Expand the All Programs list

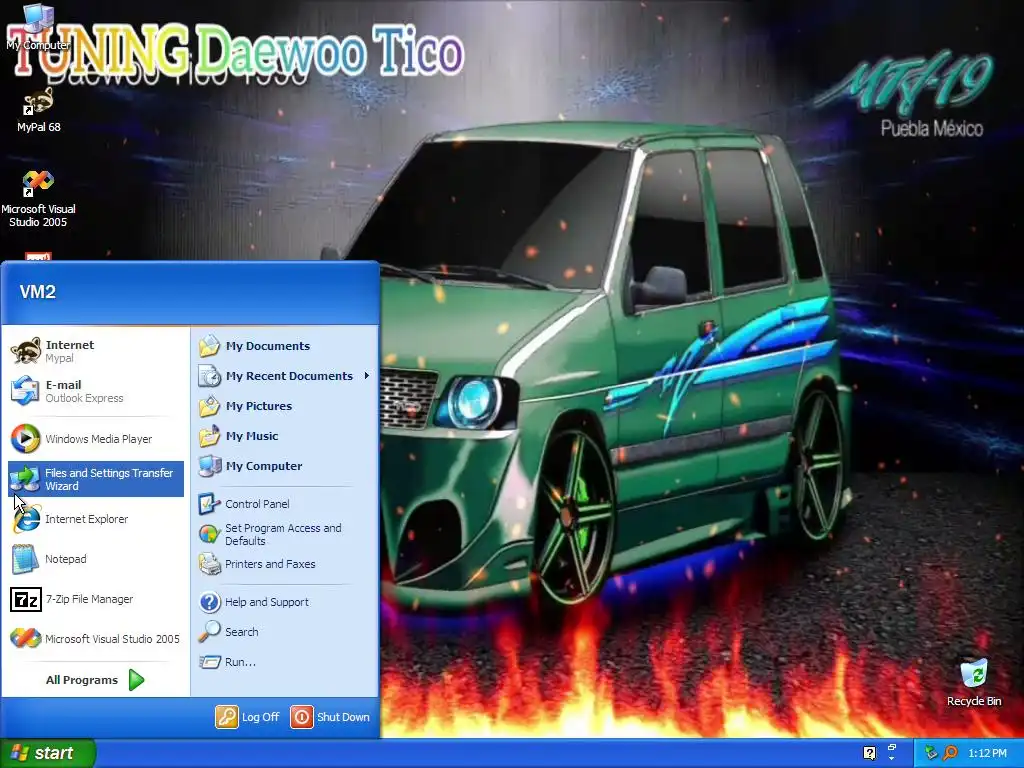[x=95, y=680]
